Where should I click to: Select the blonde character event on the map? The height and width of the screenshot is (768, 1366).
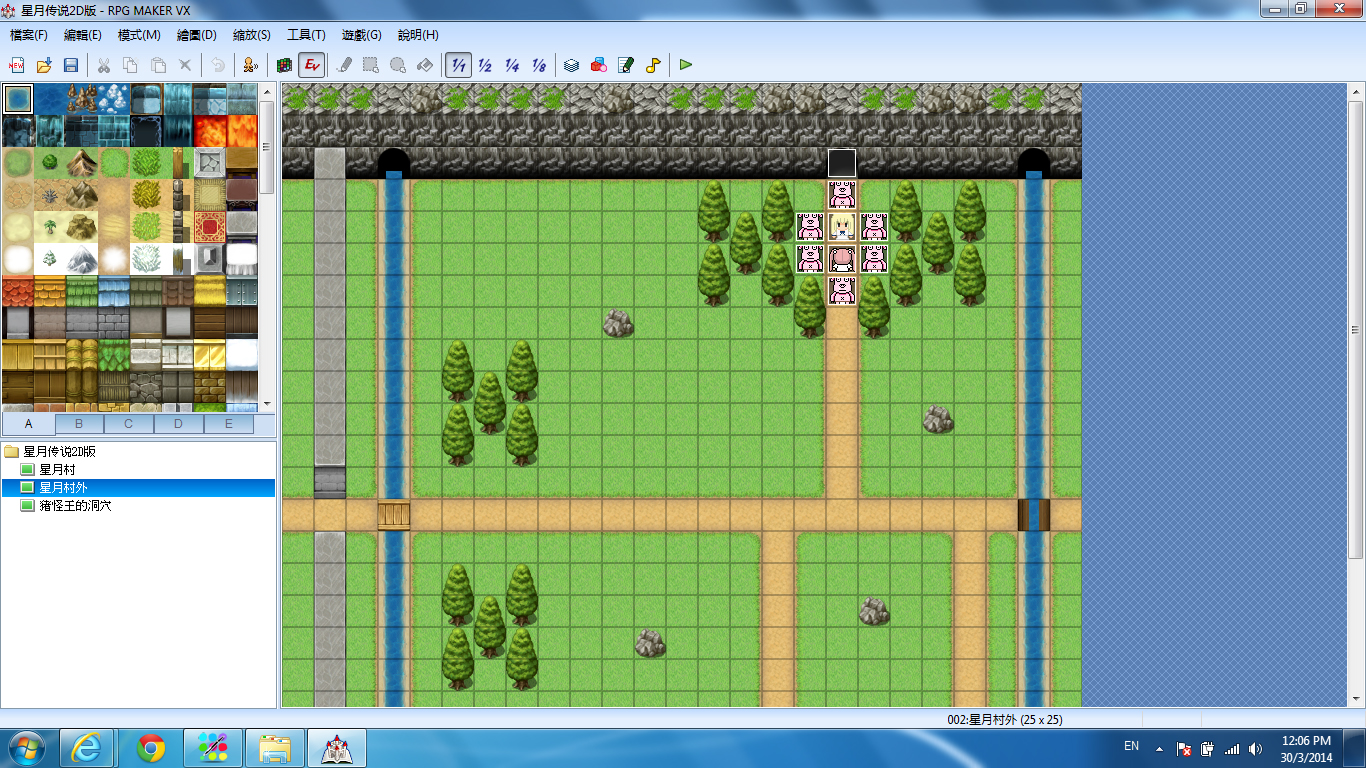click(x=842, y=227)
